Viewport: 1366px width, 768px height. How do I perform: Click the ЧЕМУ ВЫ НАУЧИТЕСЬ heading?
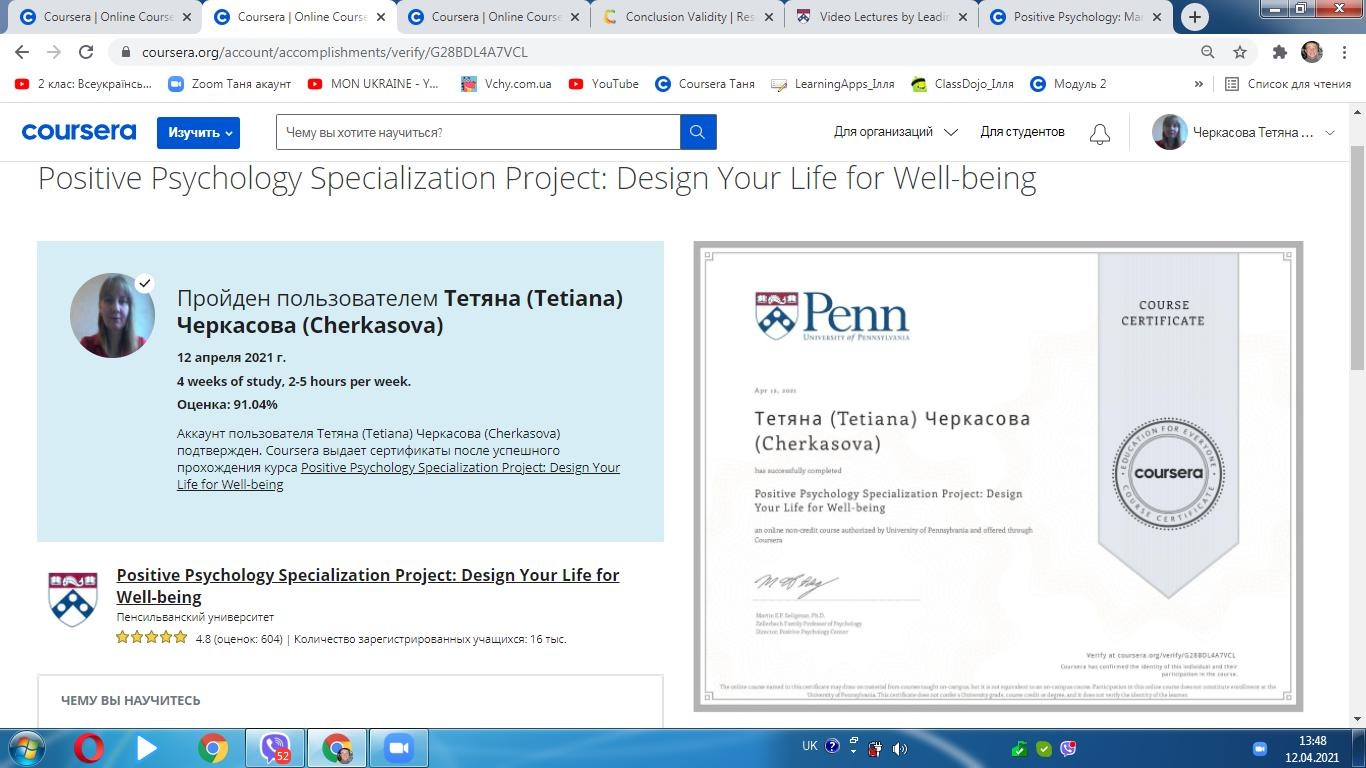130,701
